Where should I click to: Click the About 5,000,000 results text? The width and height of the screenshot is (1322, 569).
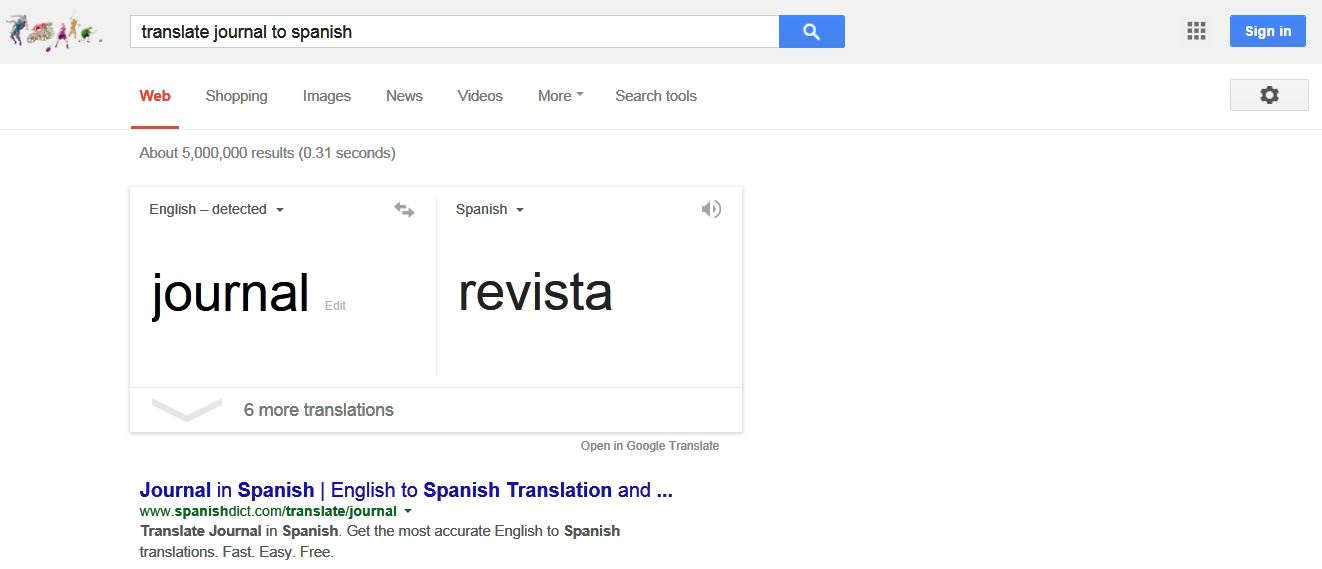click(267, 153)
